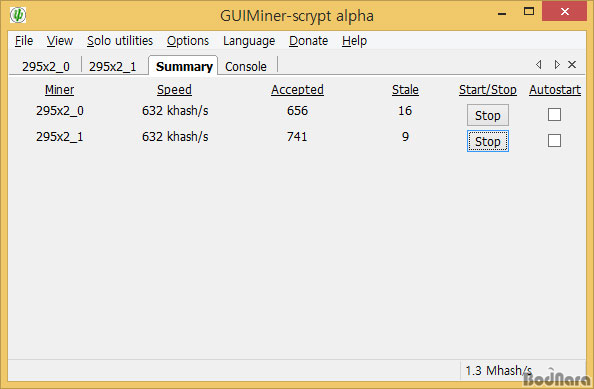The width and height of the screenshot is (594, 389).
Task: Open the Help menu
Action: point(354,41)
